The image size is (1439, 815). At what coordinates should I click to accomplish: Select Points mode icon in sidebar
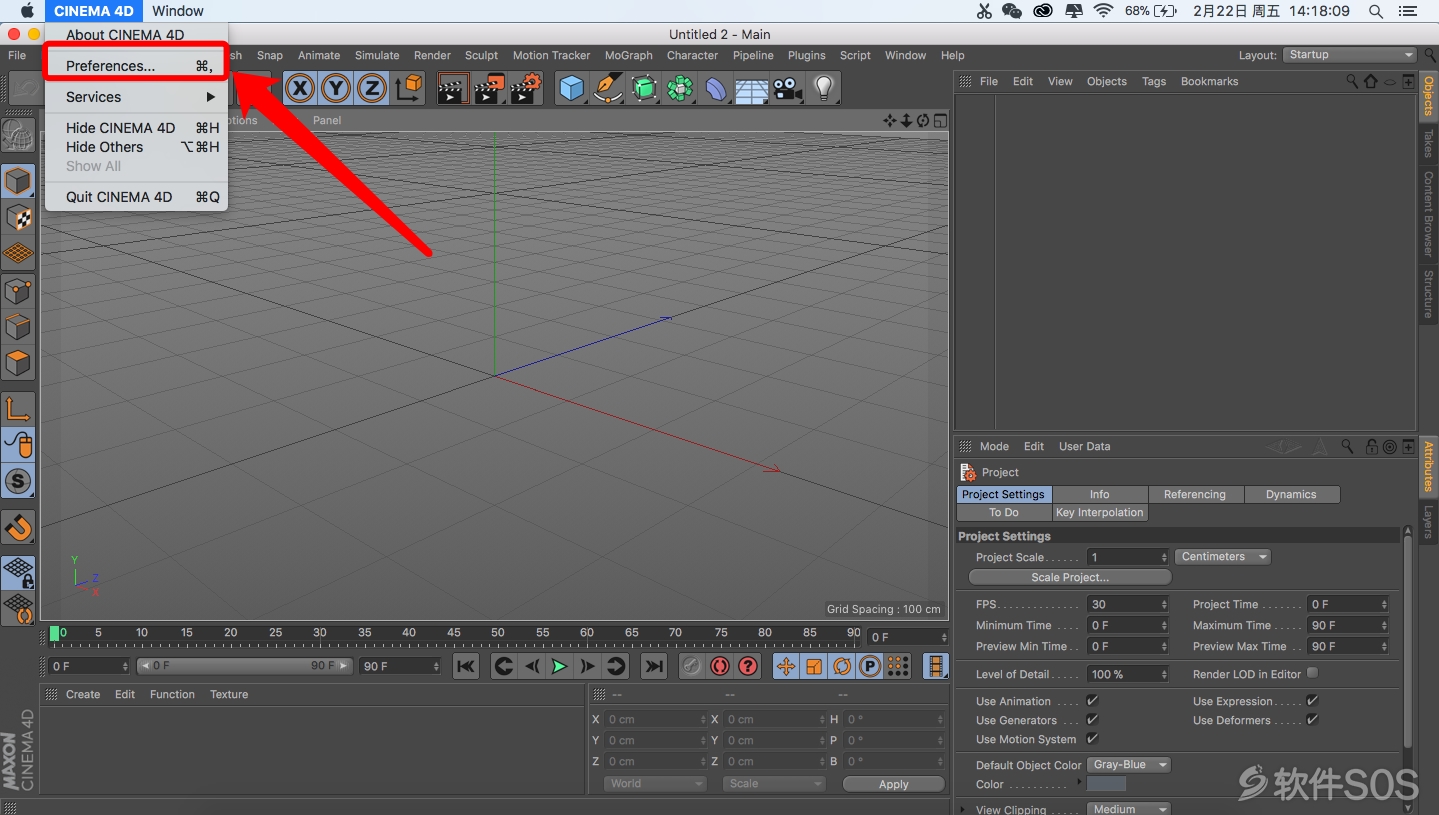tap(18, 291)
